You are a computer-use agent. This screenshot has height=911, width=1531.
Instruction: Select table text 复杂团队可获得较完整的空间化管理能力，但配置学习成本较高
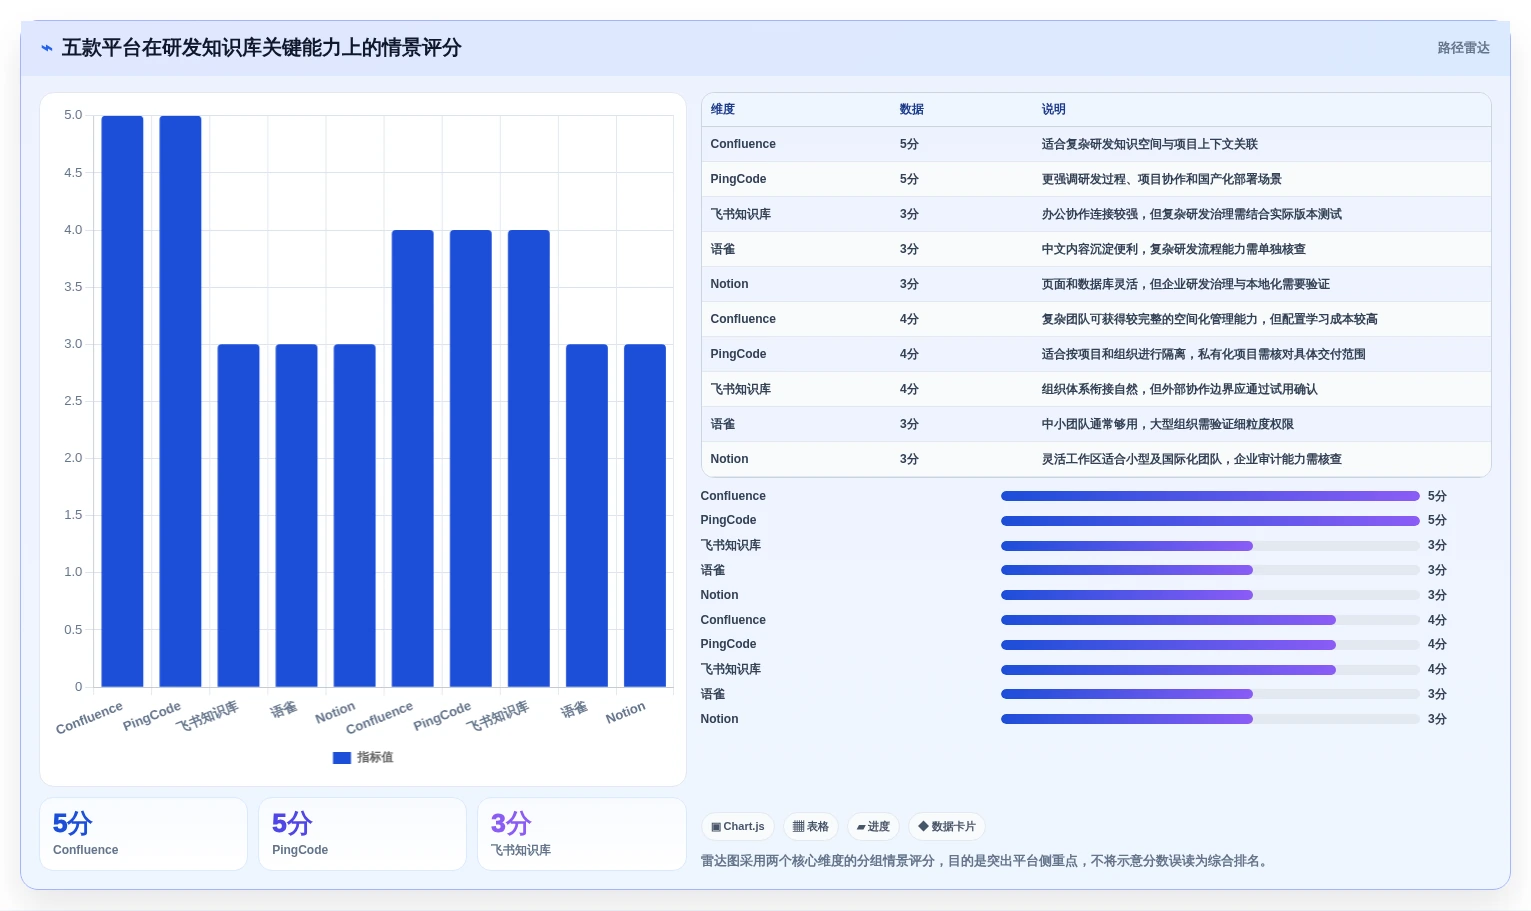pyautogui.click(x=1210, y=319)
